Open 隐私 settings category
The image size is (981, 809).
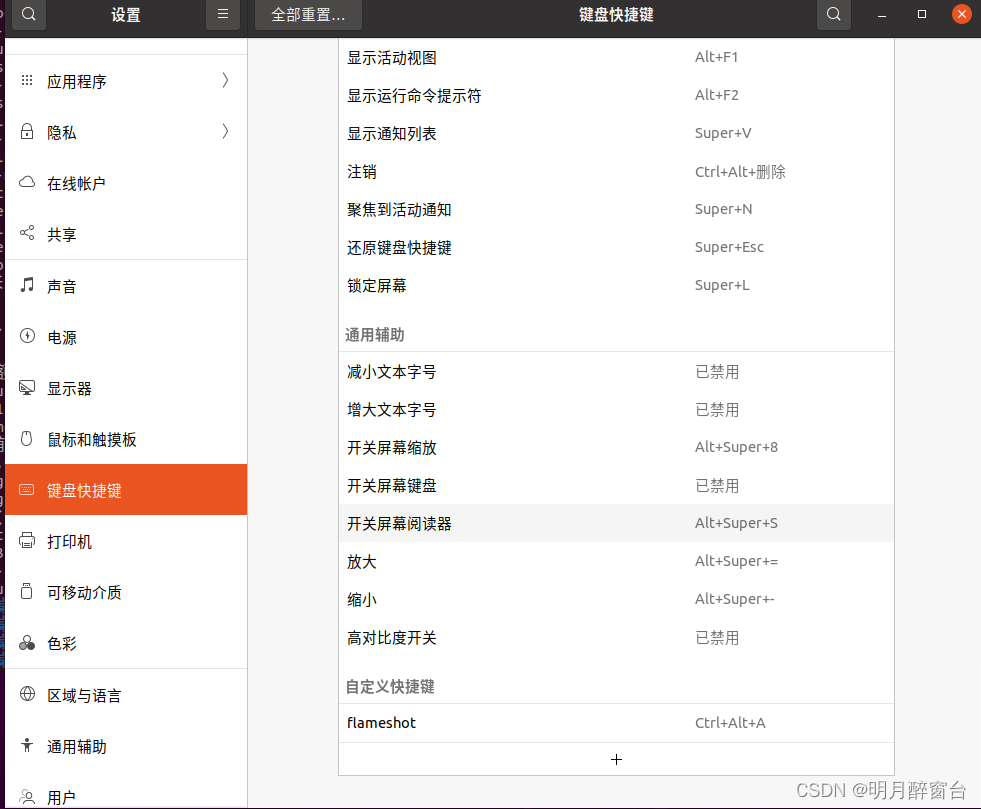click(126, 132)
